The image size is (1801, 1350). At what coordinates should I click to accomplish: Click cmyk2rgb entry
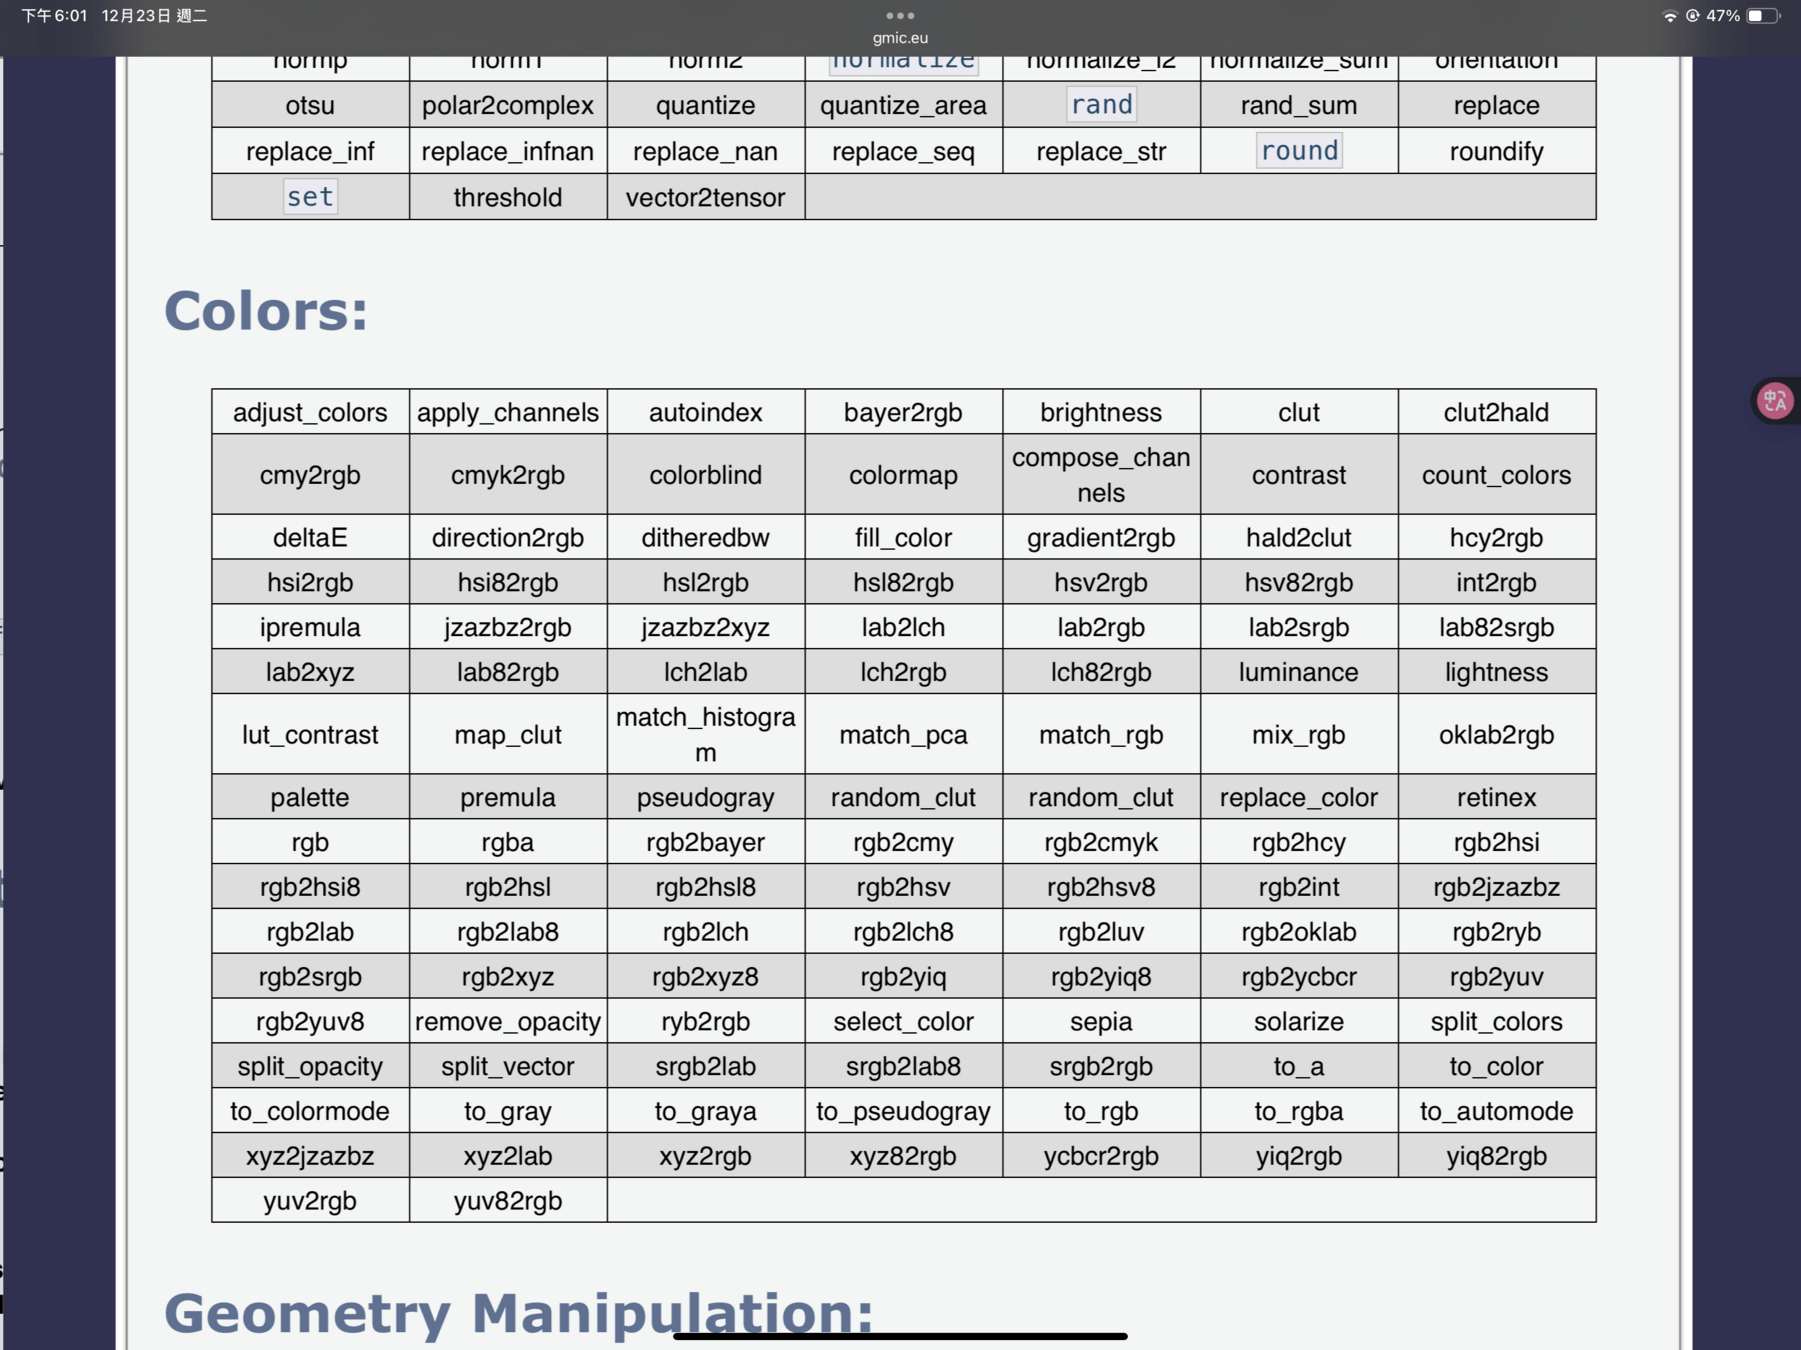coord(508,475)
